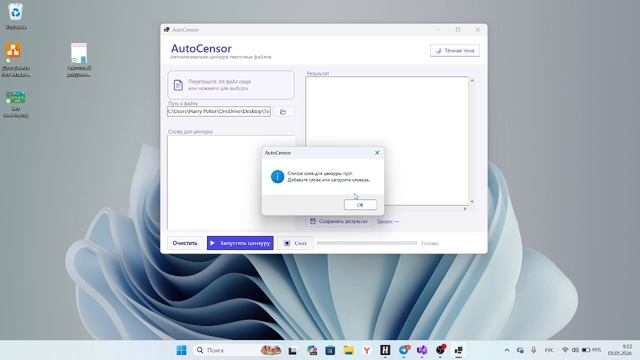Click the result horizontal scrollbar right arrow

pyautogui.click(x=464, y=209)
